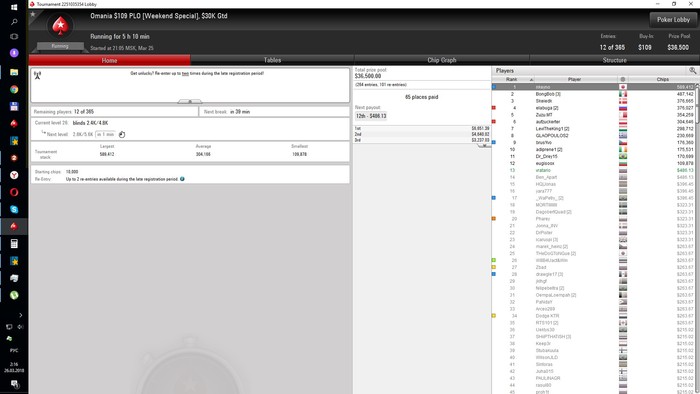700x394 pixels.
Task: Click the blind level clock icon
Action: [122, 134]
